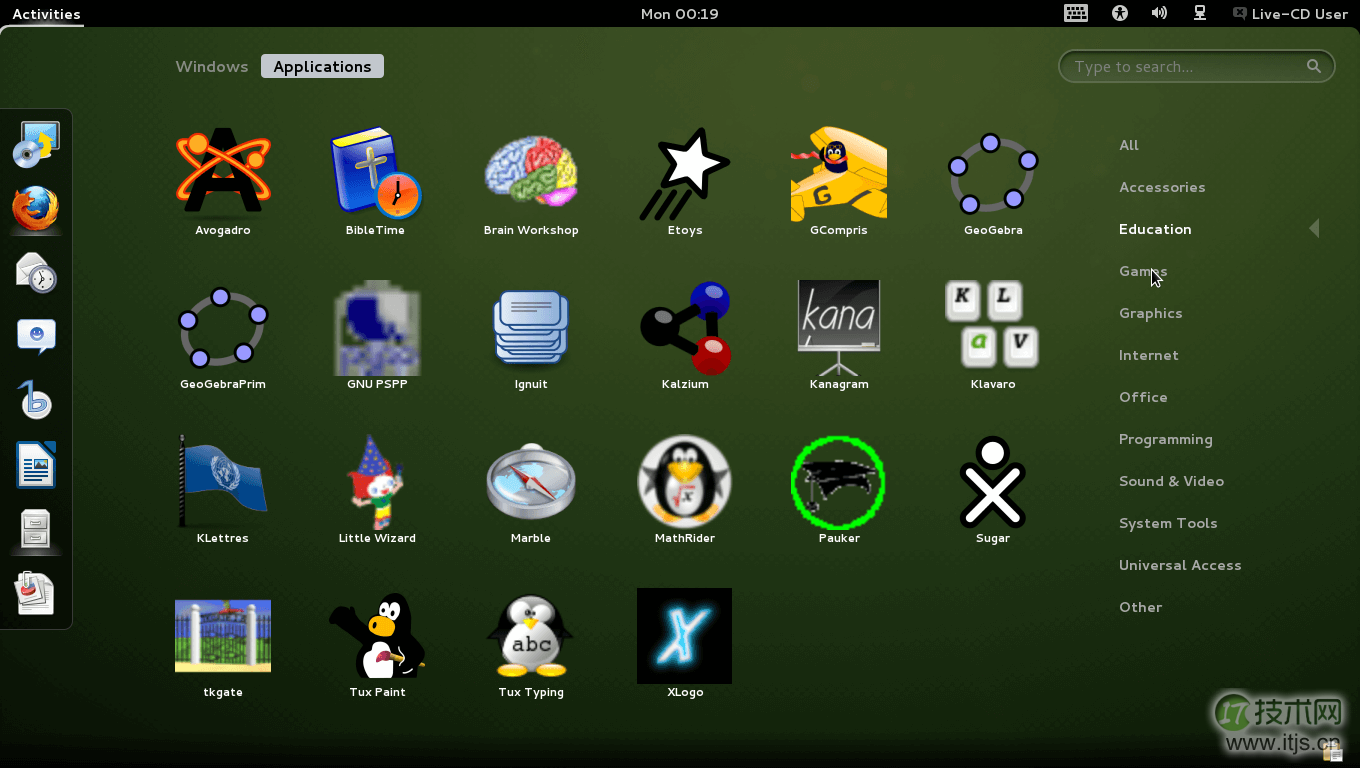Show All application categories

click(x=1129, y=145)
